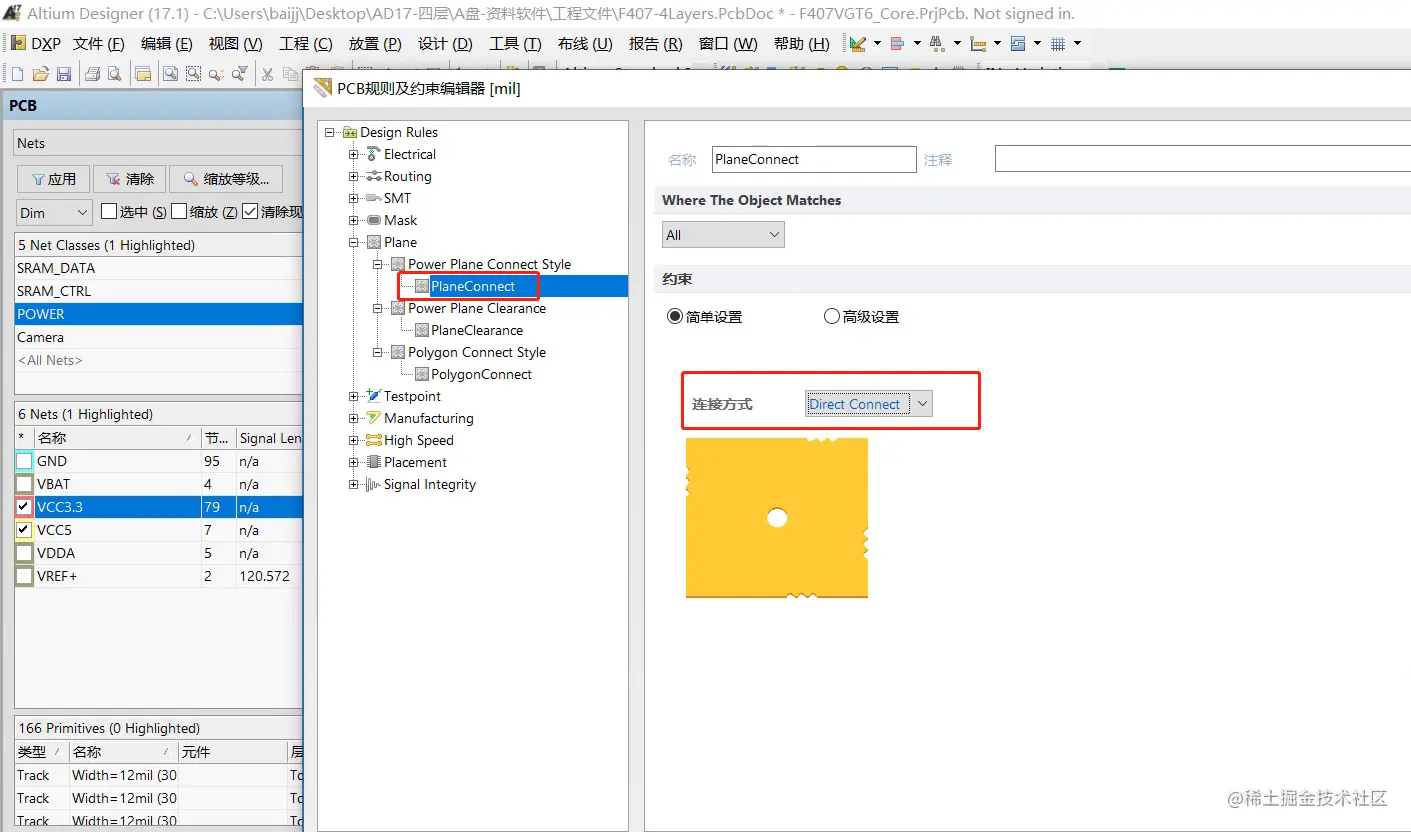Click the 缩放等级... button

point(226,179)
